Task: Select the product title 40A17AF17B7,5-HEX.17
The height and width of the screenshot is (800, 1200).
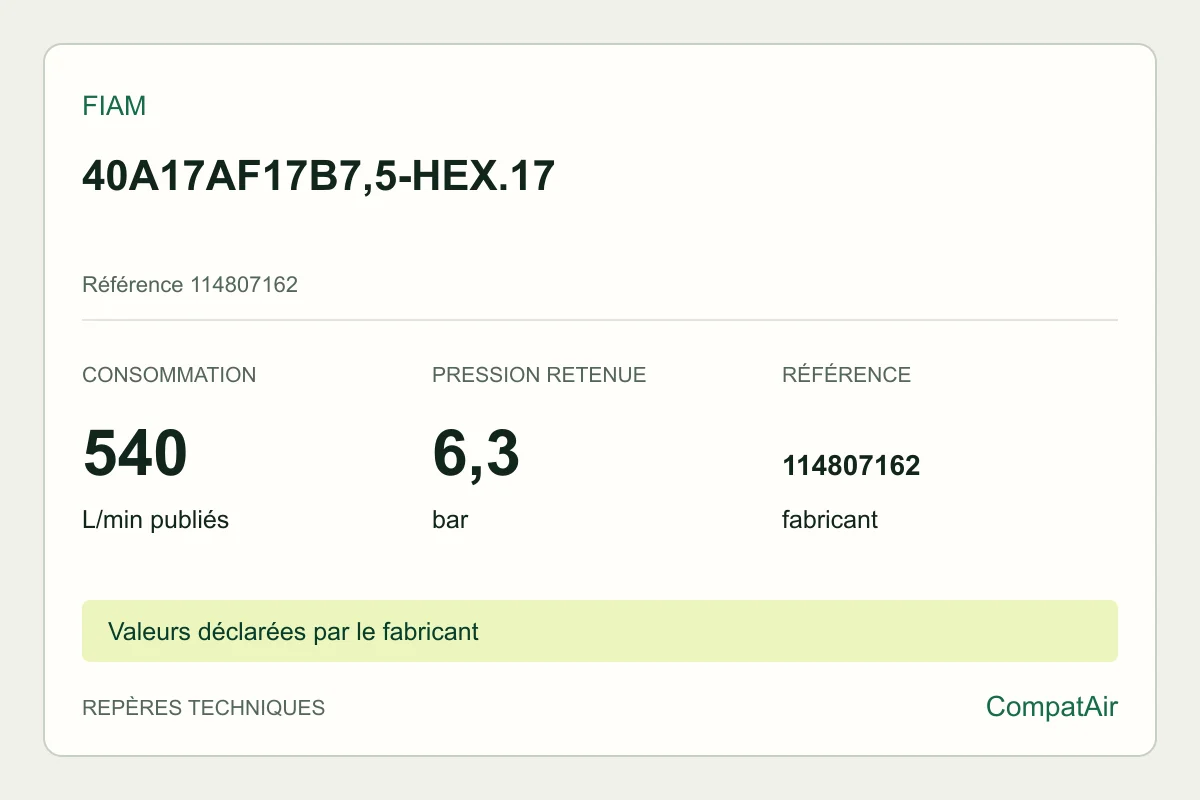Action: tap(318, 176)
